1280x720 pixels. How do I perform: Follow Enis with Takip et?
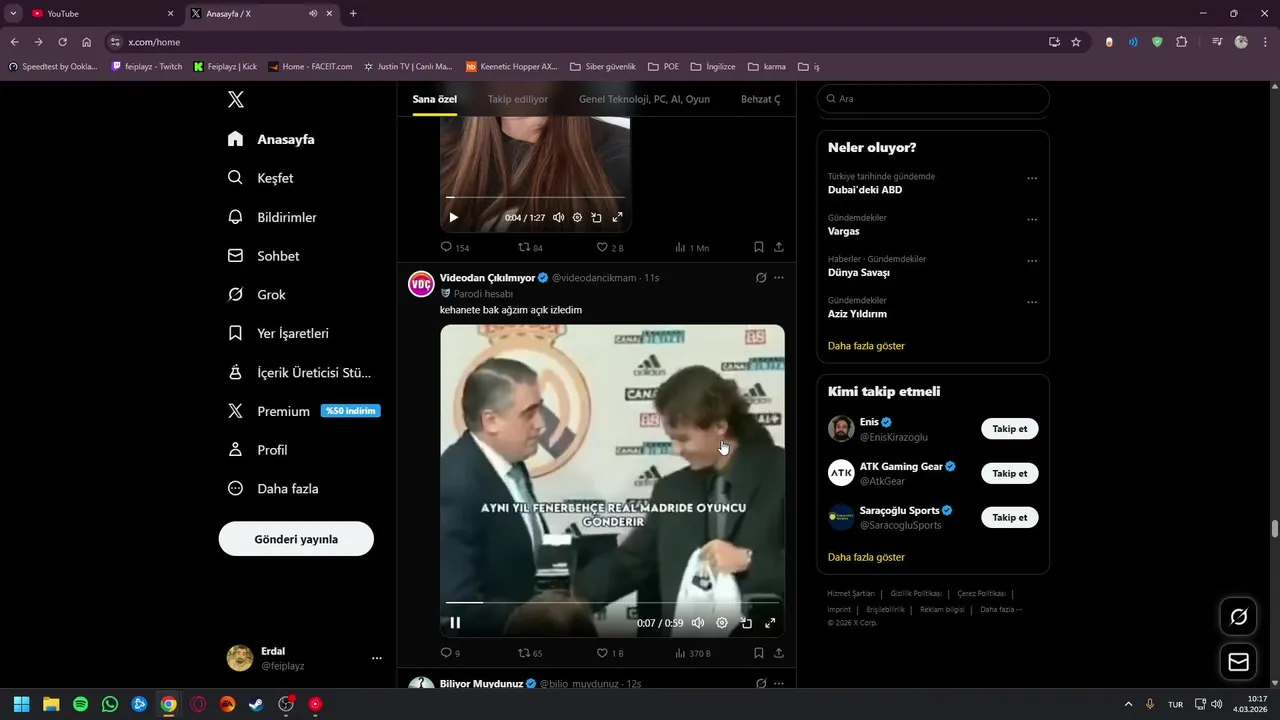coord(1010,429)
